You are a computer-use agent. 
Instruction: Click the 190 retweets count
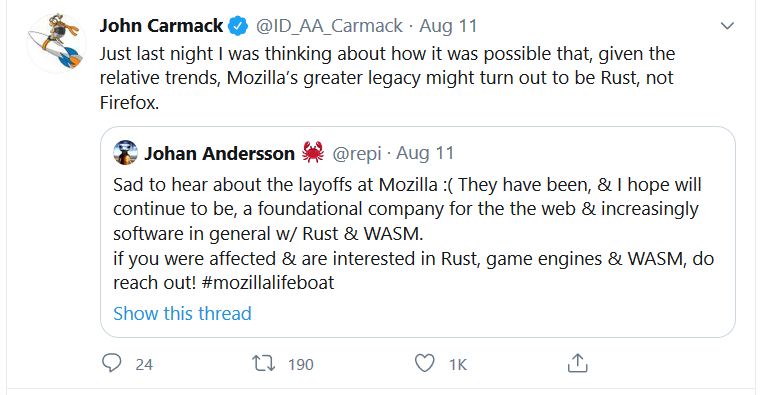pyautogui.click(x=301, y=364)
